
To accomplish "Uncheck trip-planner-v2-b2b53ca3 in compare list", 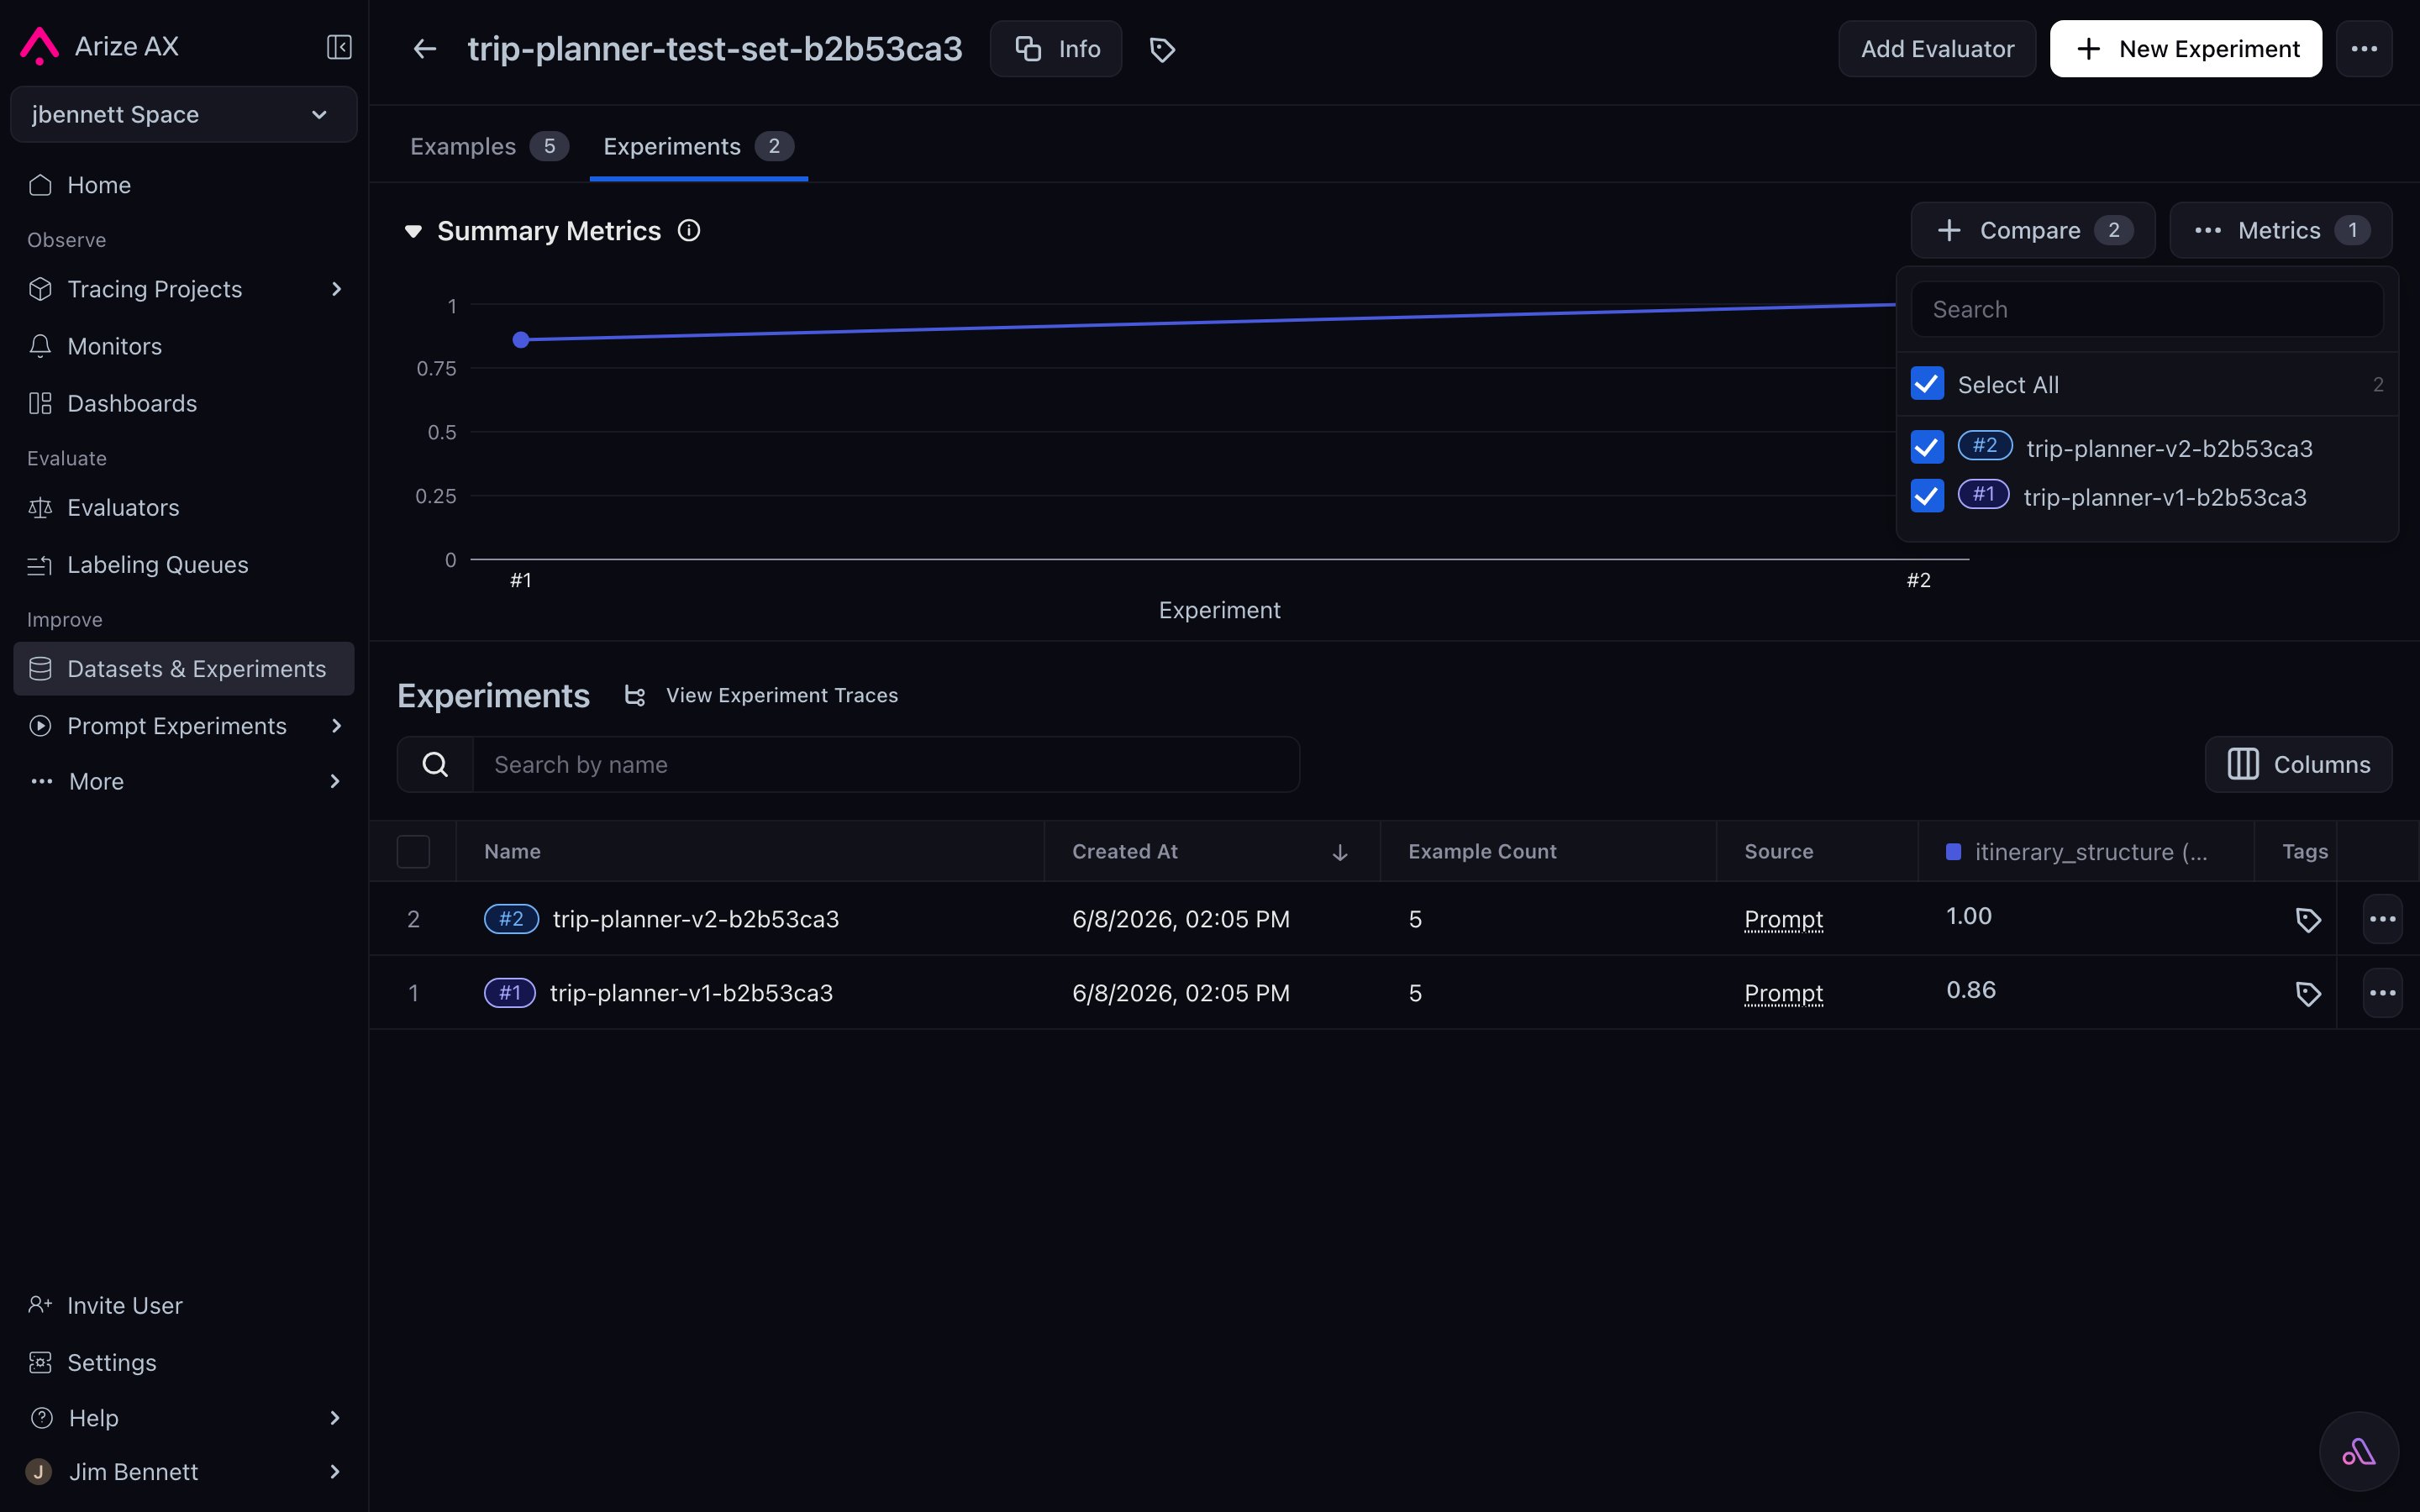I will (1927, 447).
